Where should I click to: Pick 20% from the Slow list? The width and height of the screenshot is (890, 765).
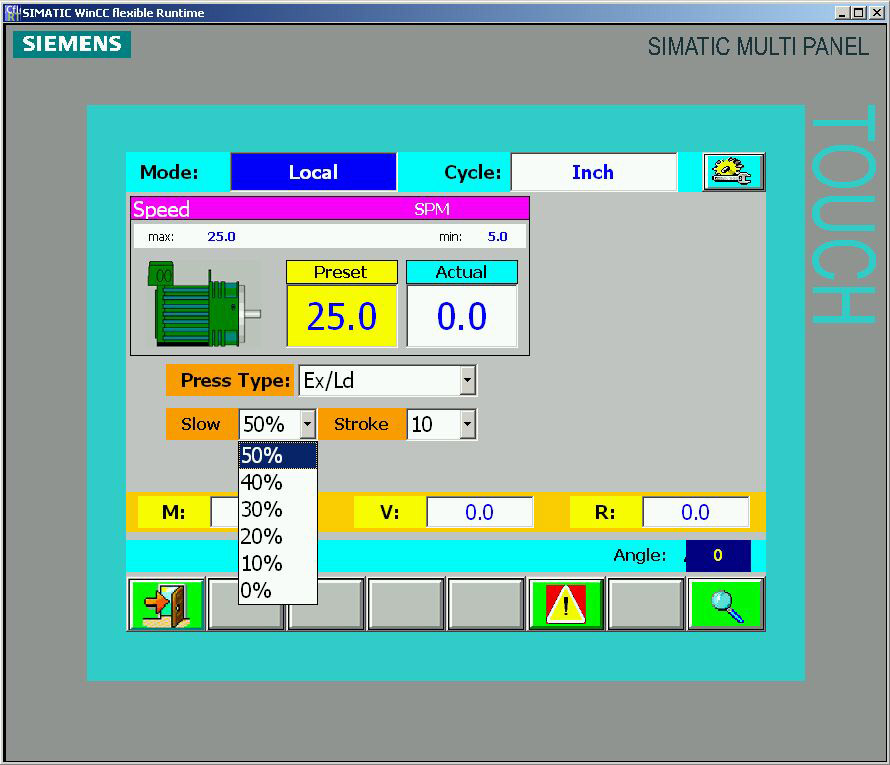point(278,536)
